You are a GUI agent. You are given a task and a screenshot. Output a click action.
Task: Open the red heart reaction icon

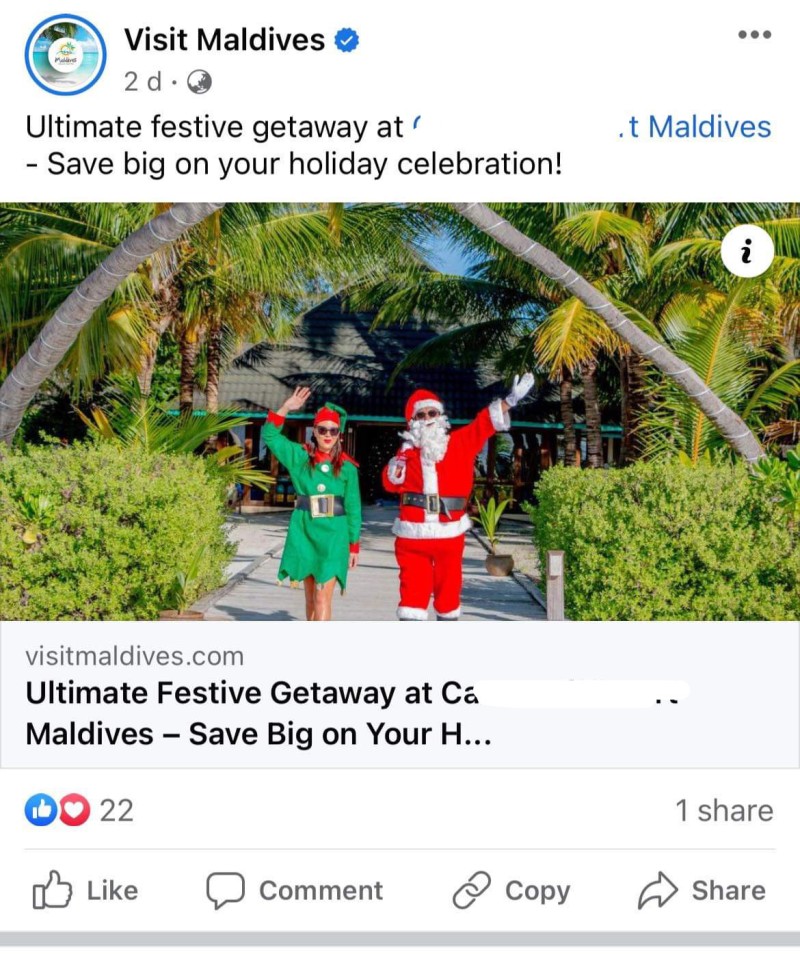(x=74, y=810)
